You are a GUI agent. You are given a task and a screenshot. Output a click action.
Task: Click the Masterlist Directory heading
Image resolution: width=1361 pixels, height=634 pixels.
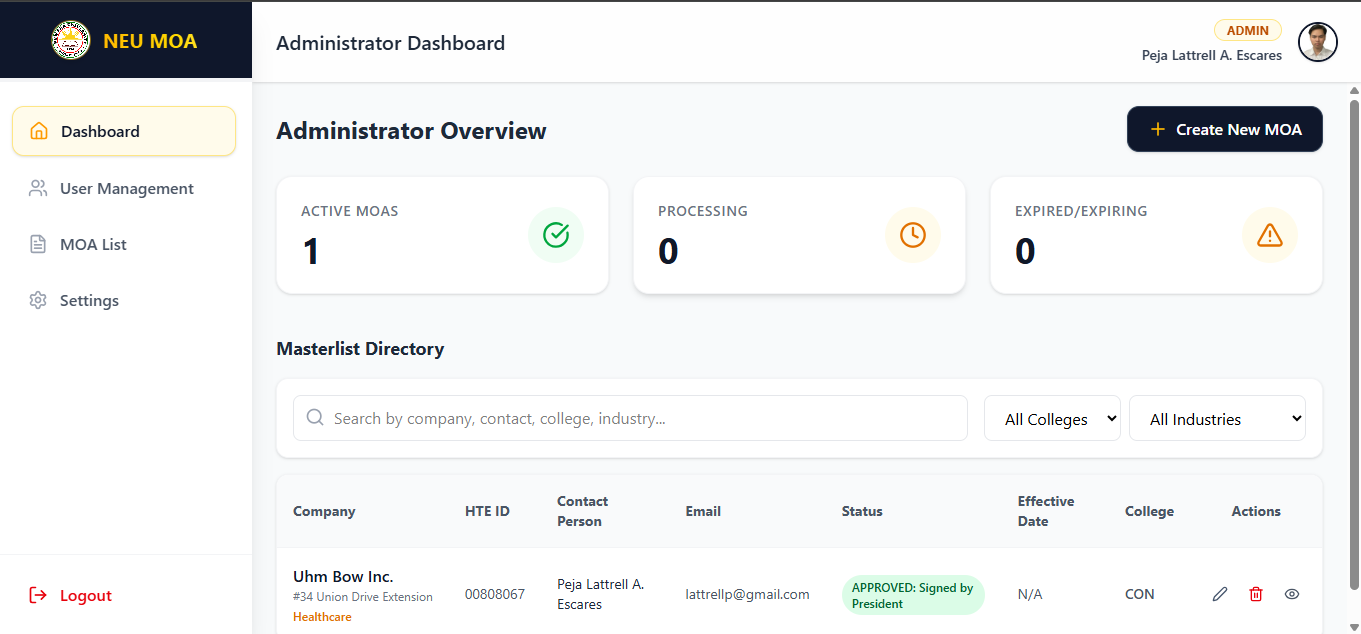point(360,349)
